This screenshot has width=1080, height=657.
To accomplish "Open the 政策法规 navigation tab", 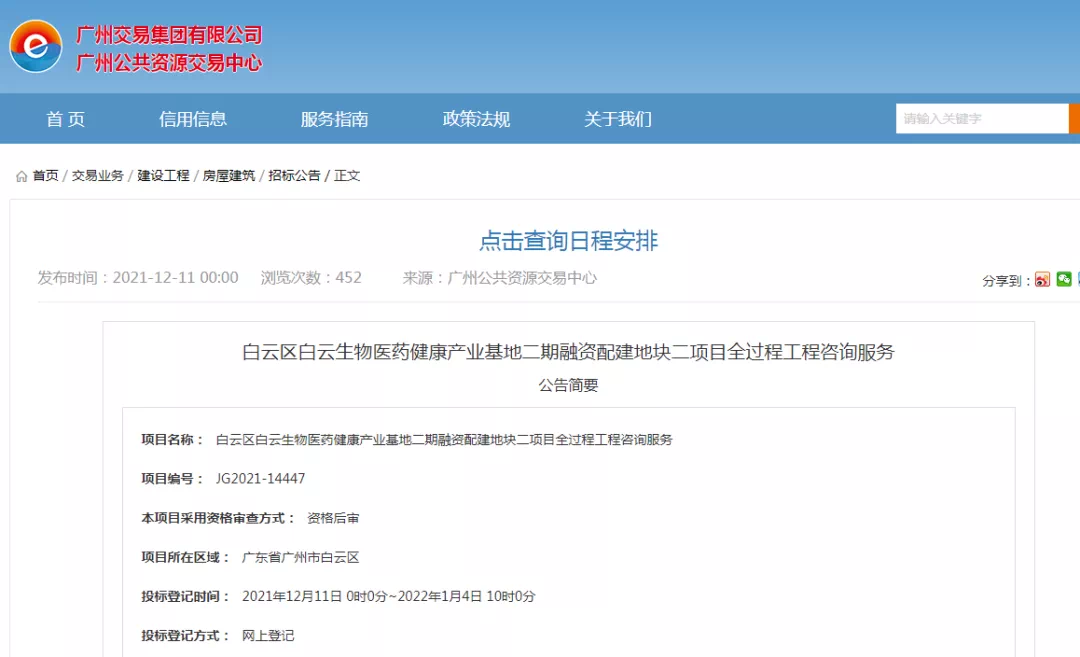I will tap(476, 119).
